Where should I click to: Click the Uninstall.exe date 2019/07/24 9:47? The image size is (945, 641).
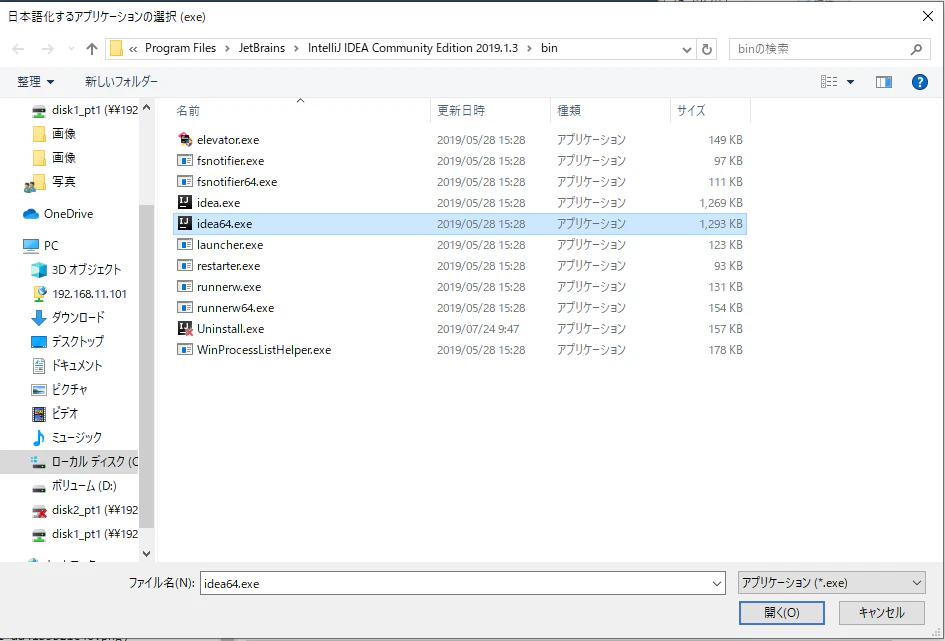(478, 329)
